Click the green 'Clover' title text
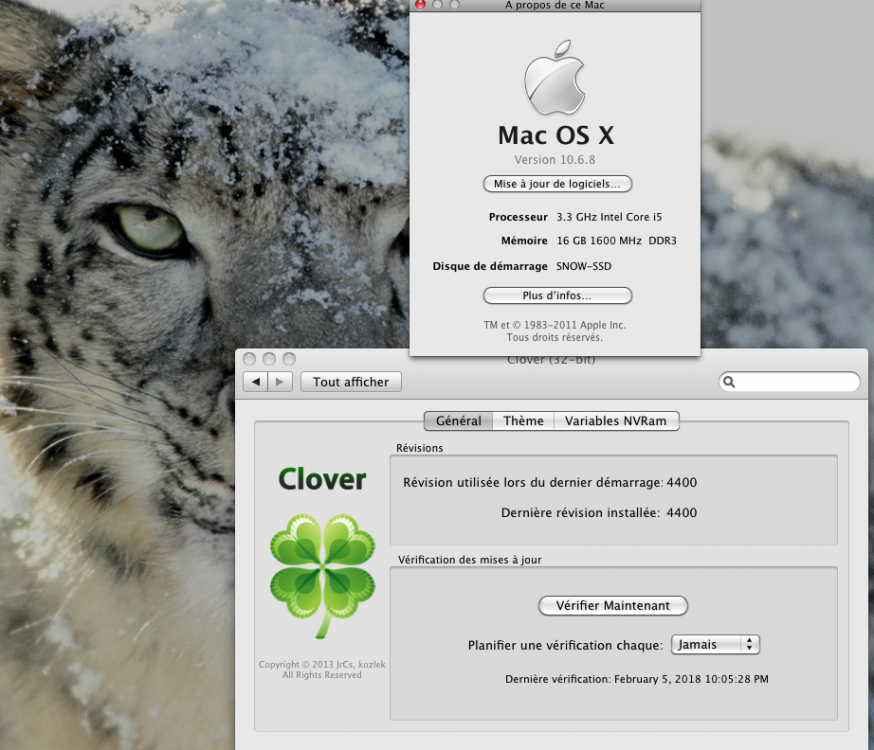874x750 pixels. point(322,479)
